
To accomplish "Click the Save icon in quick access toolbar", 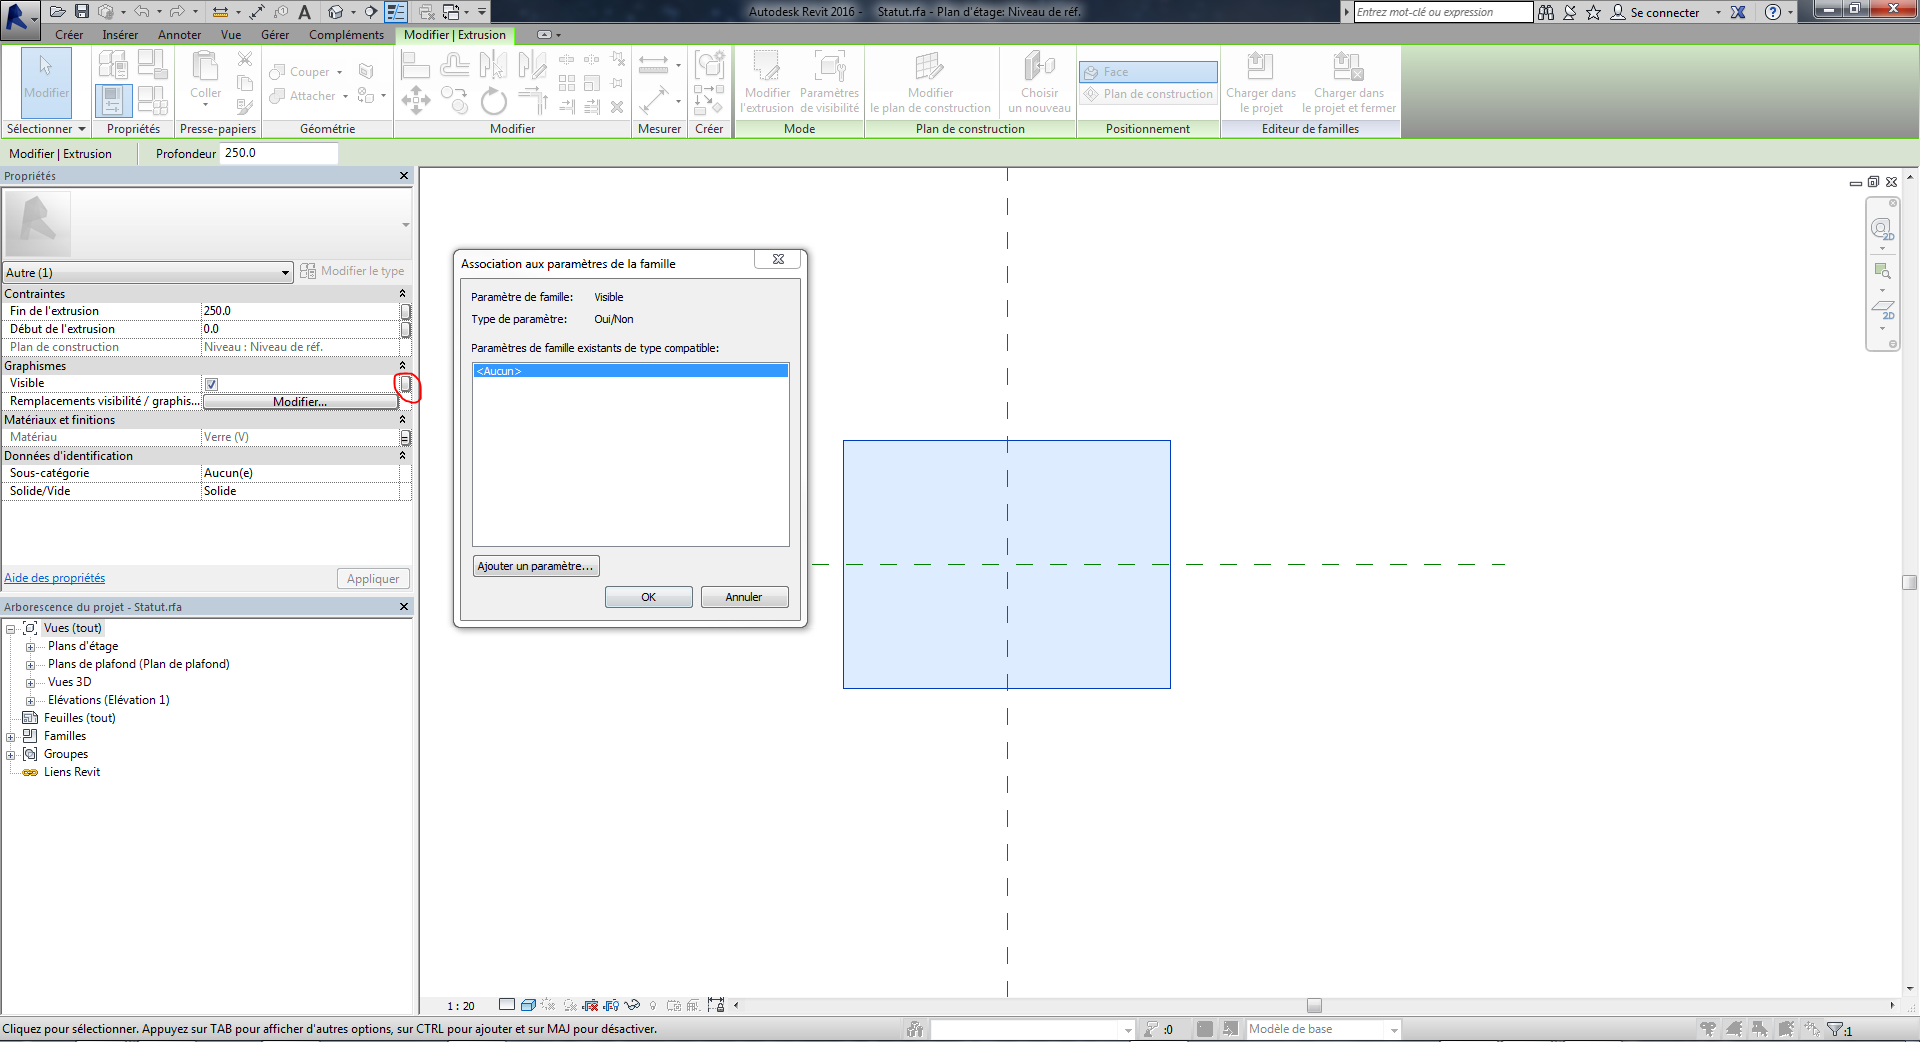I will click(82, 12).
